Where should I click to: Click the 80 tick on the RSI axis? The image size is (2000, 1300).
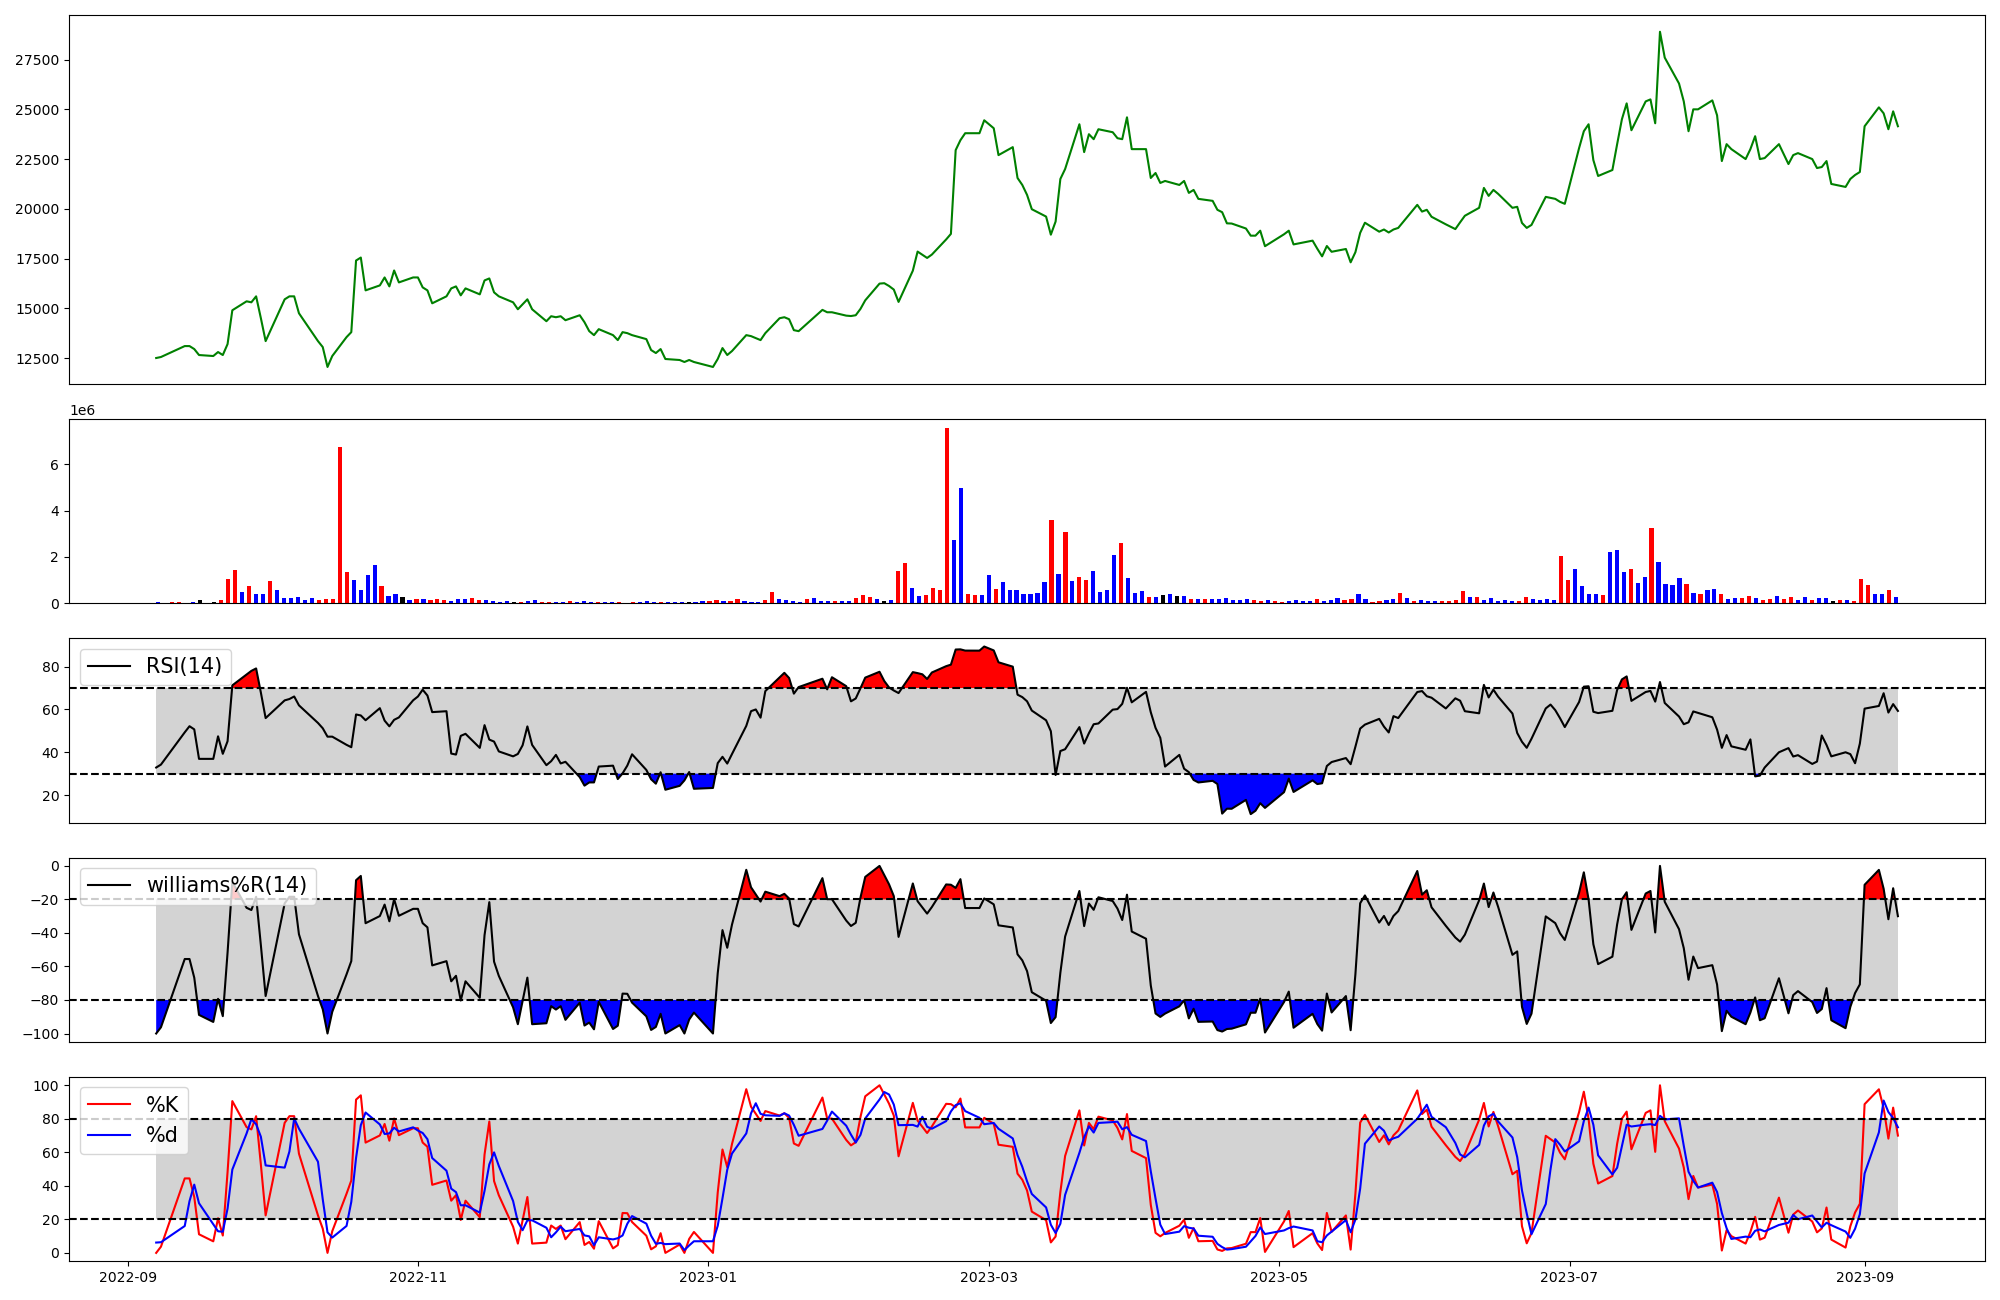click(x=52, y=667)
